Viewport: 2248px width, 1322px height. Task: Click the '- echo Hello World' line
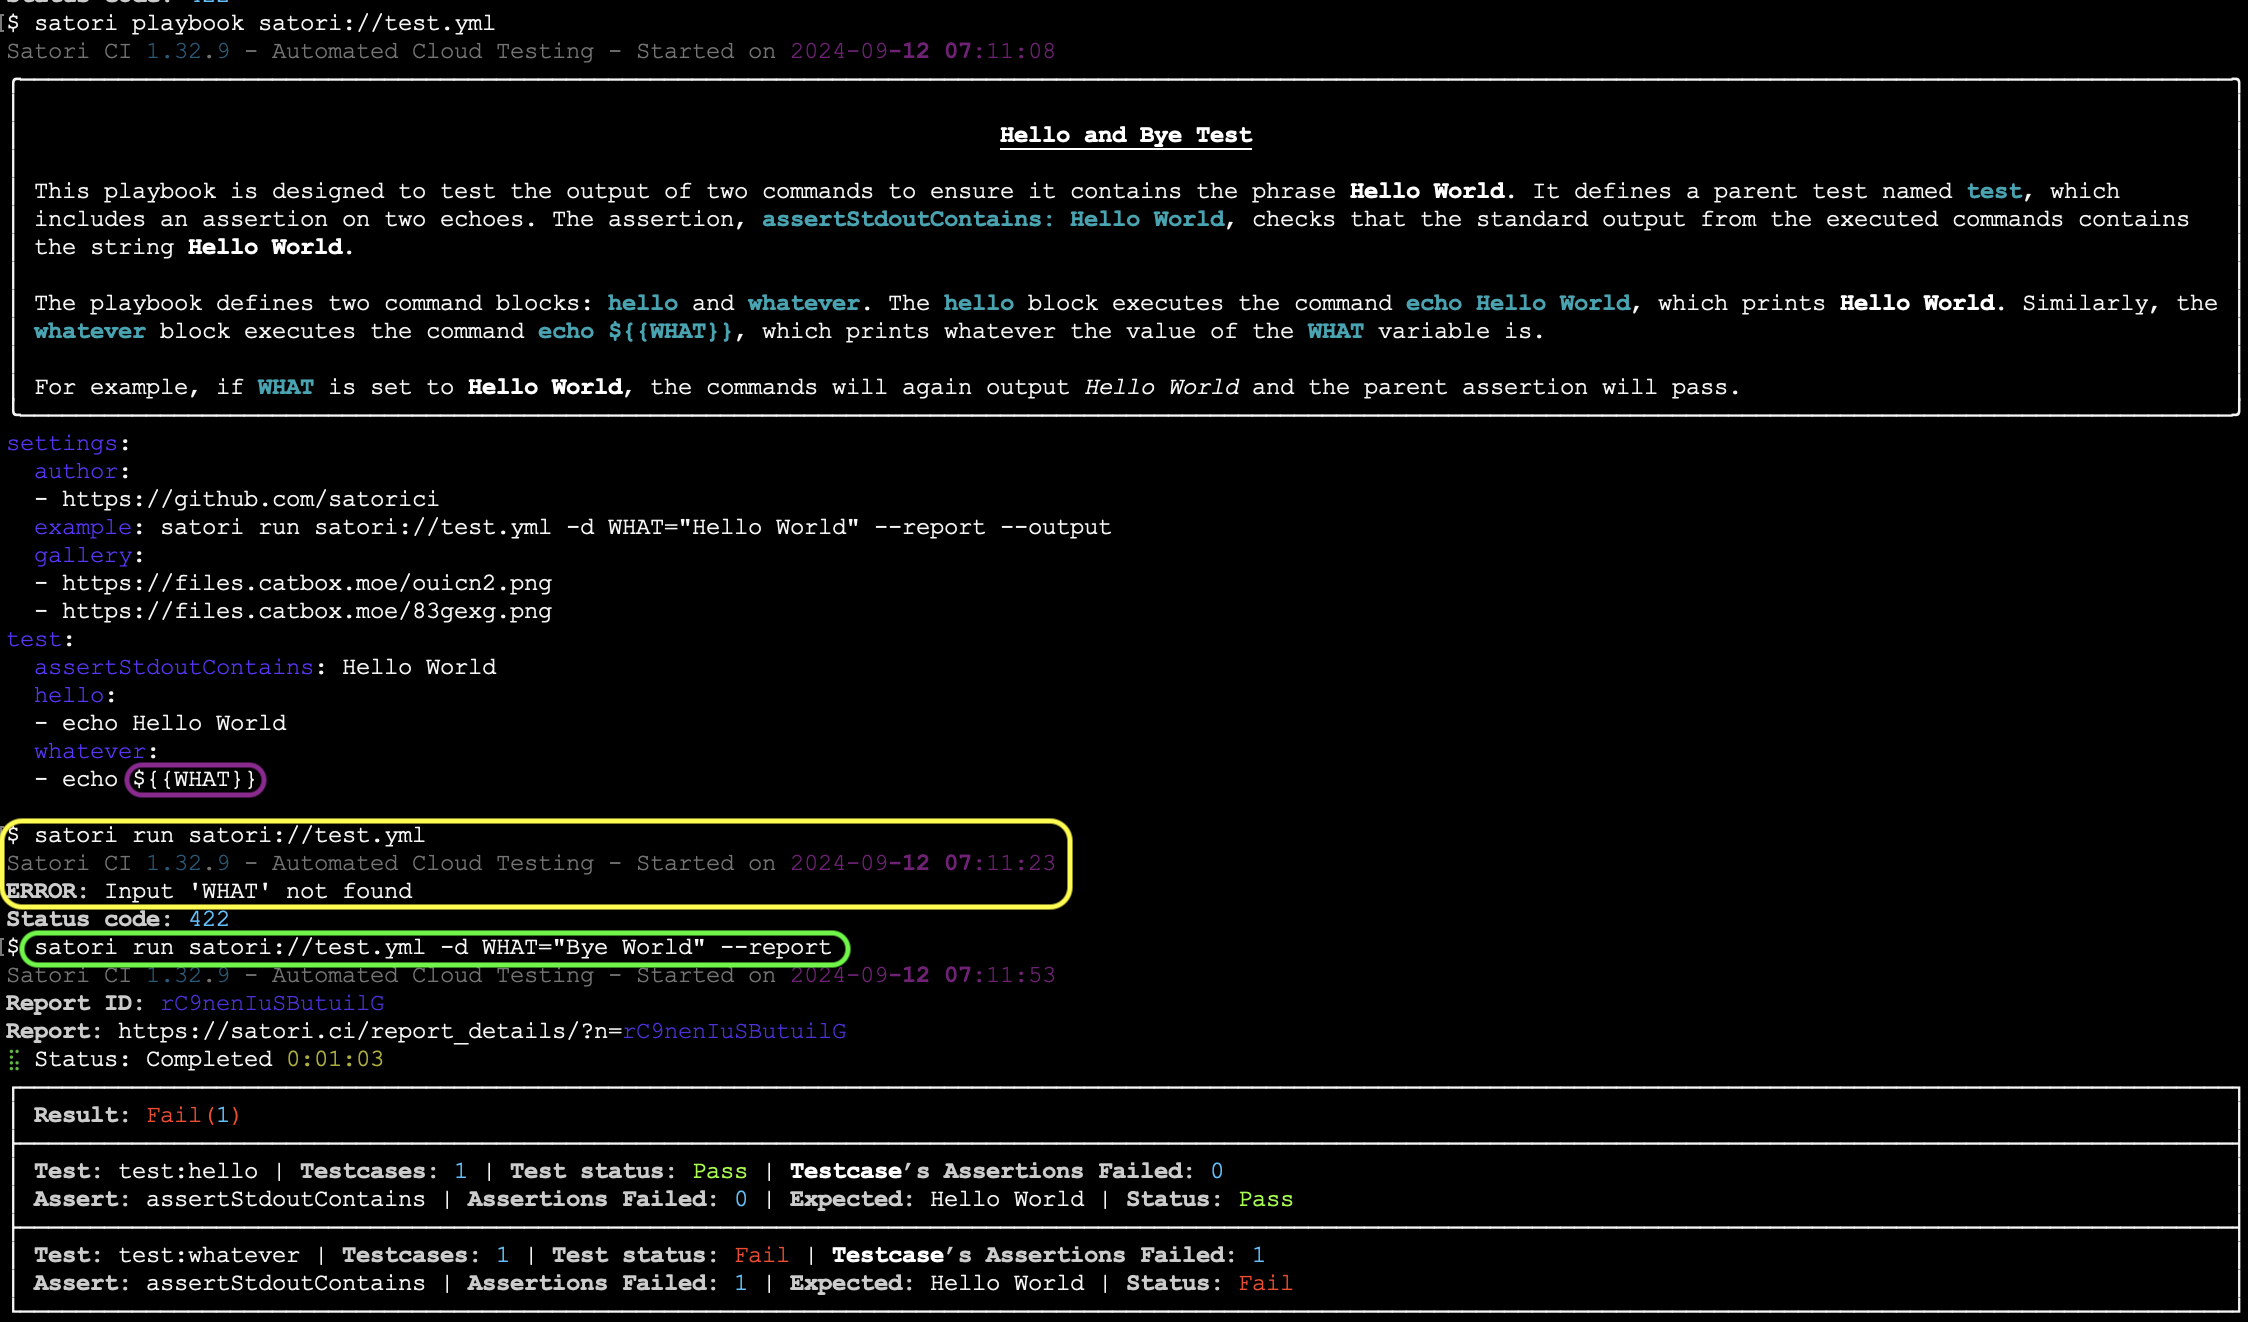(160, 723)
